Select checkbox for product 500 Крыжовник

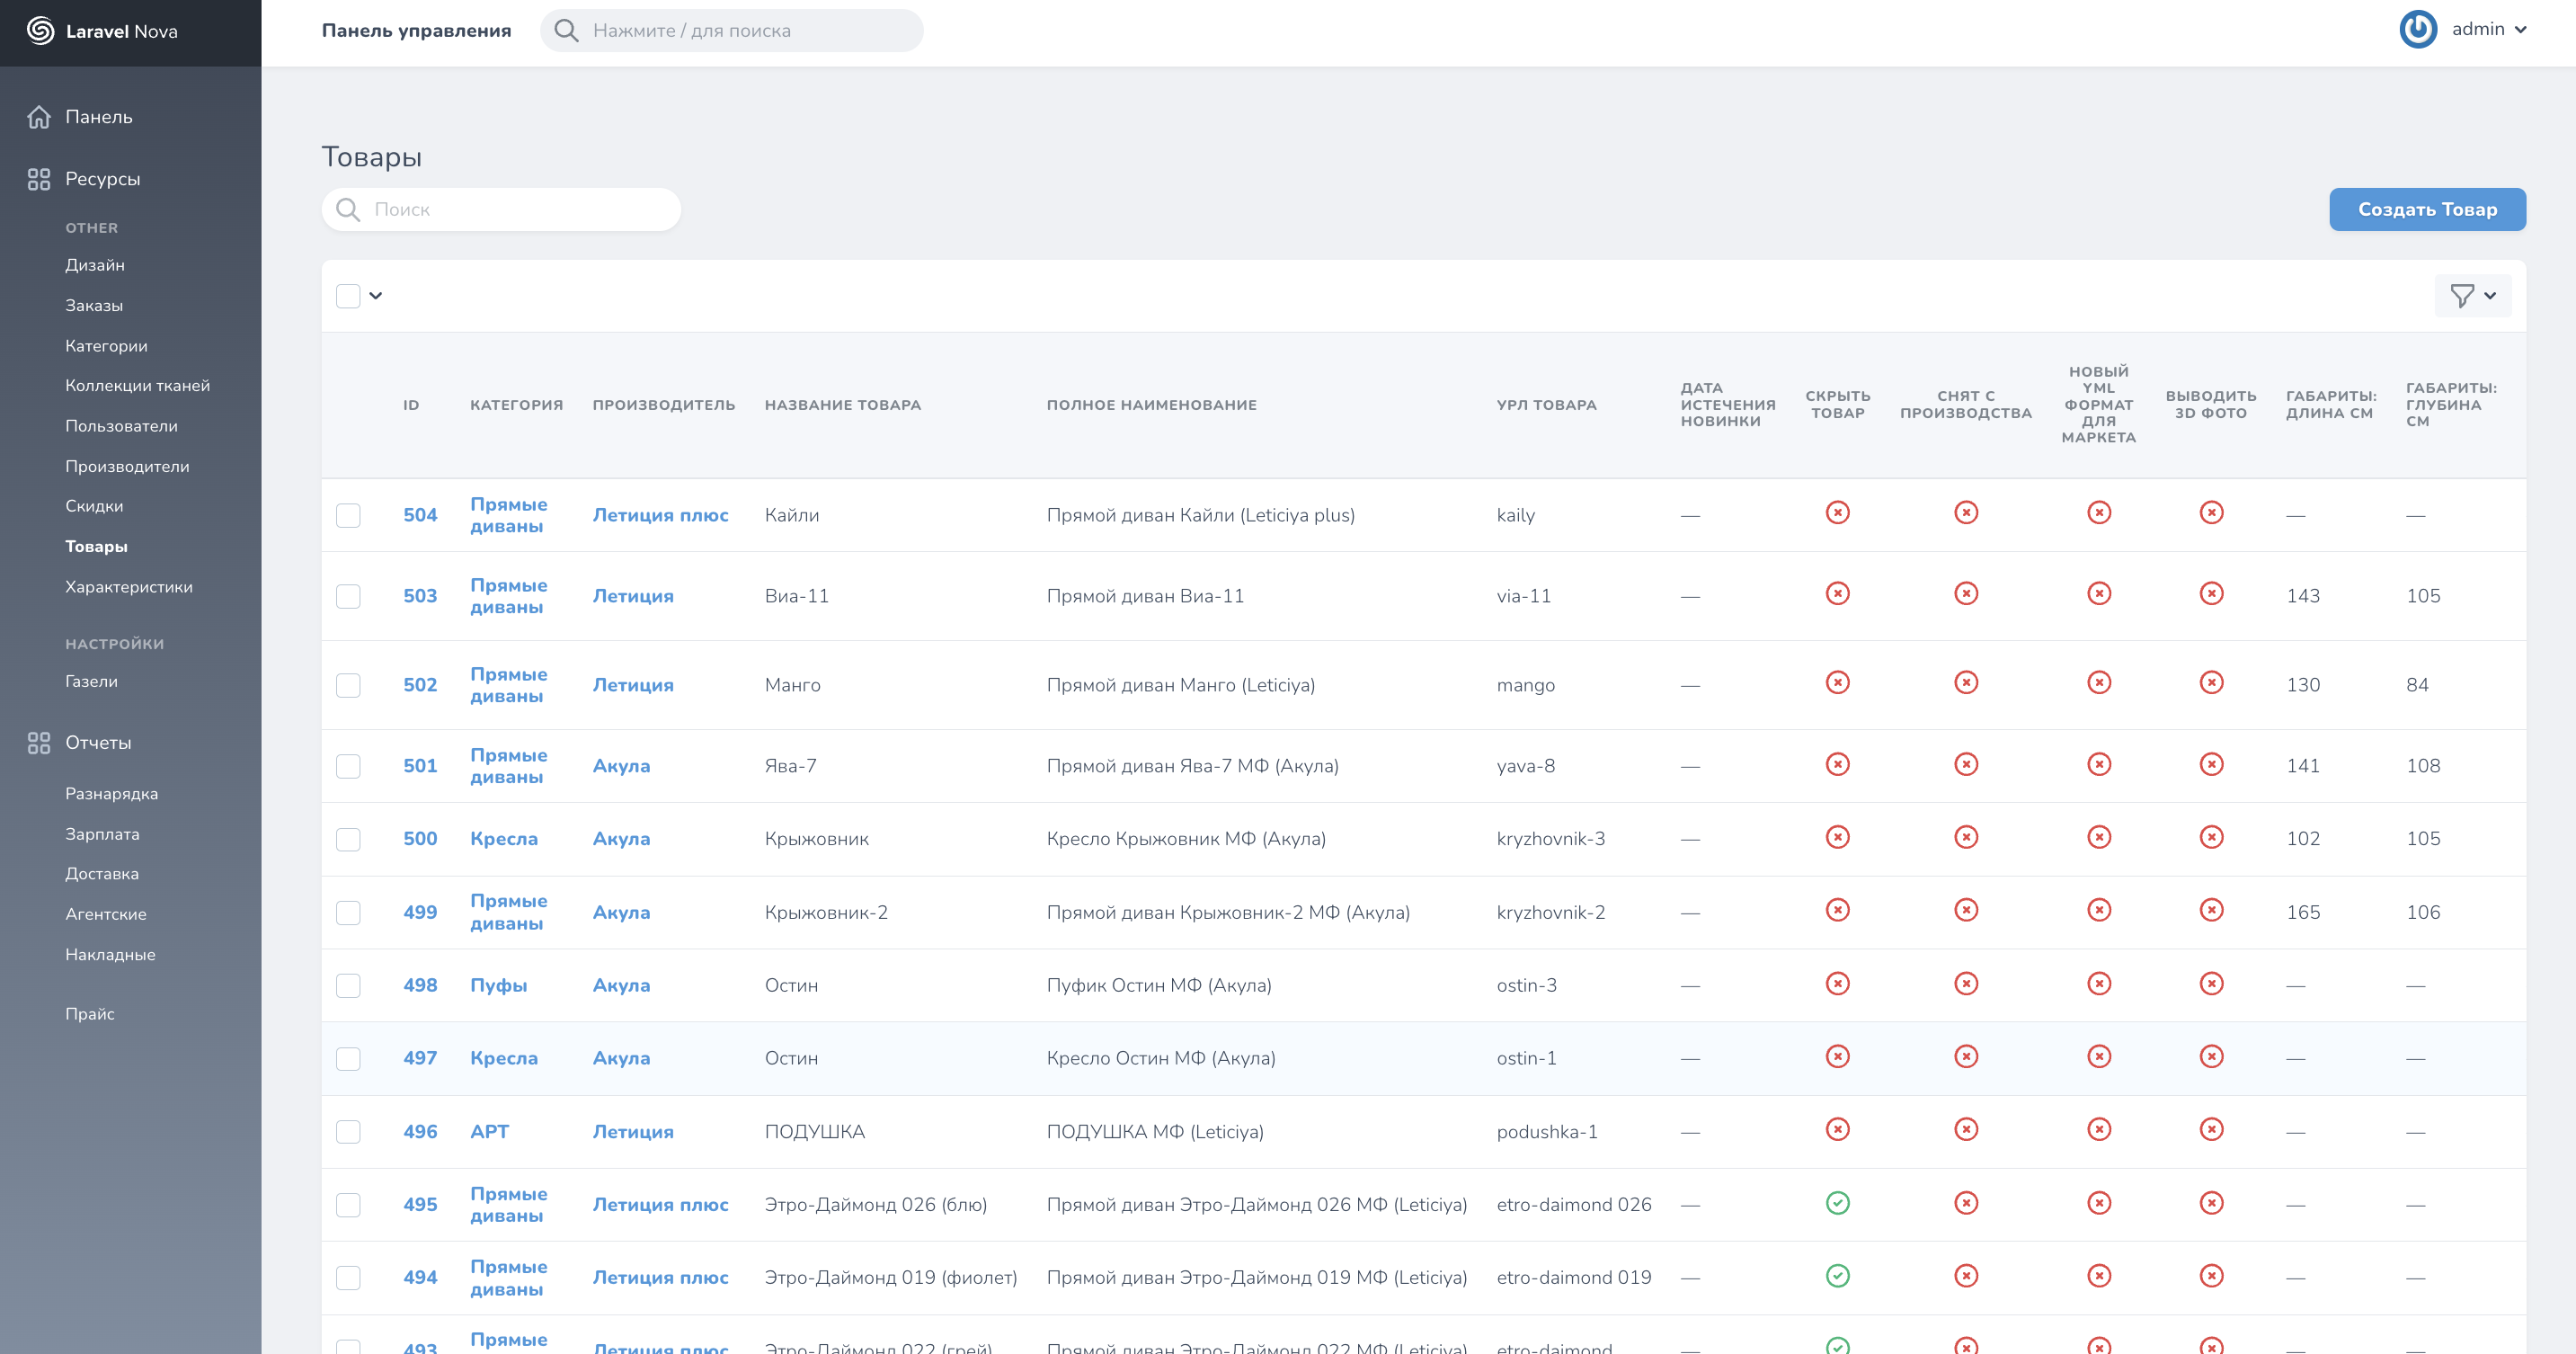tap(348, 840)
